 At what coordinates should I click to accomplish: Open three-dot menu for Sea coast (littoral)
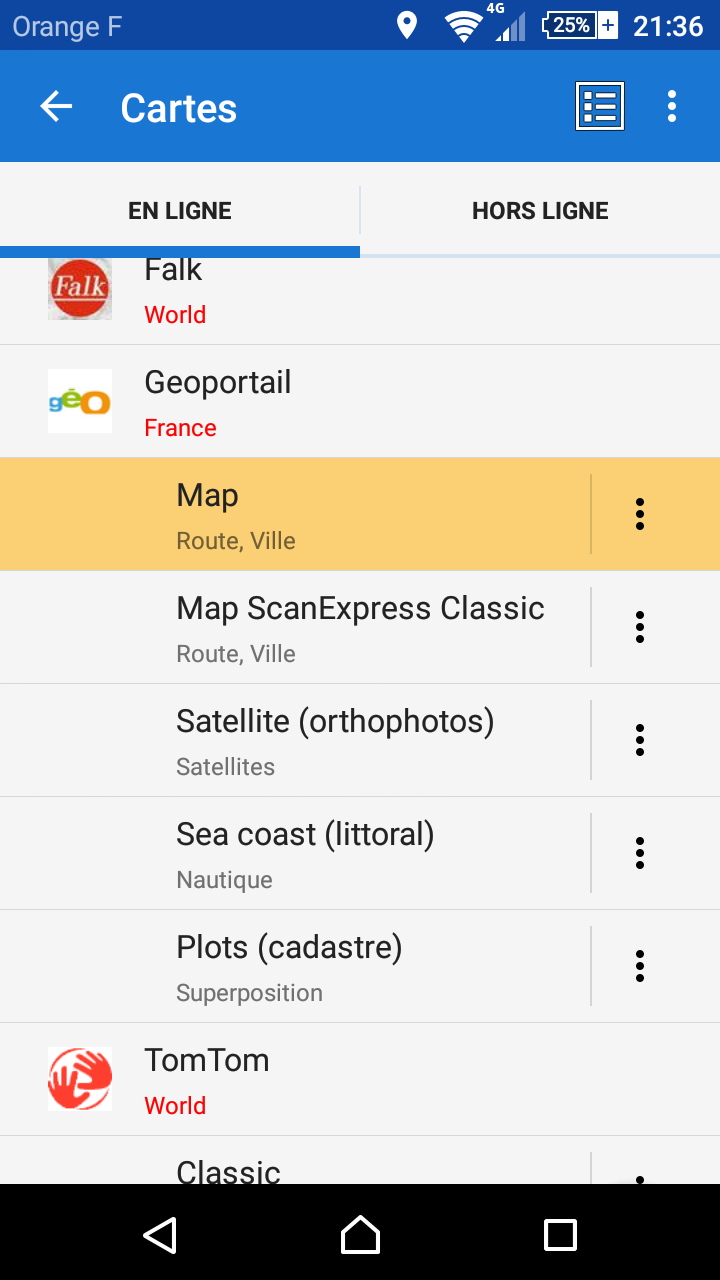coord(640,853)
